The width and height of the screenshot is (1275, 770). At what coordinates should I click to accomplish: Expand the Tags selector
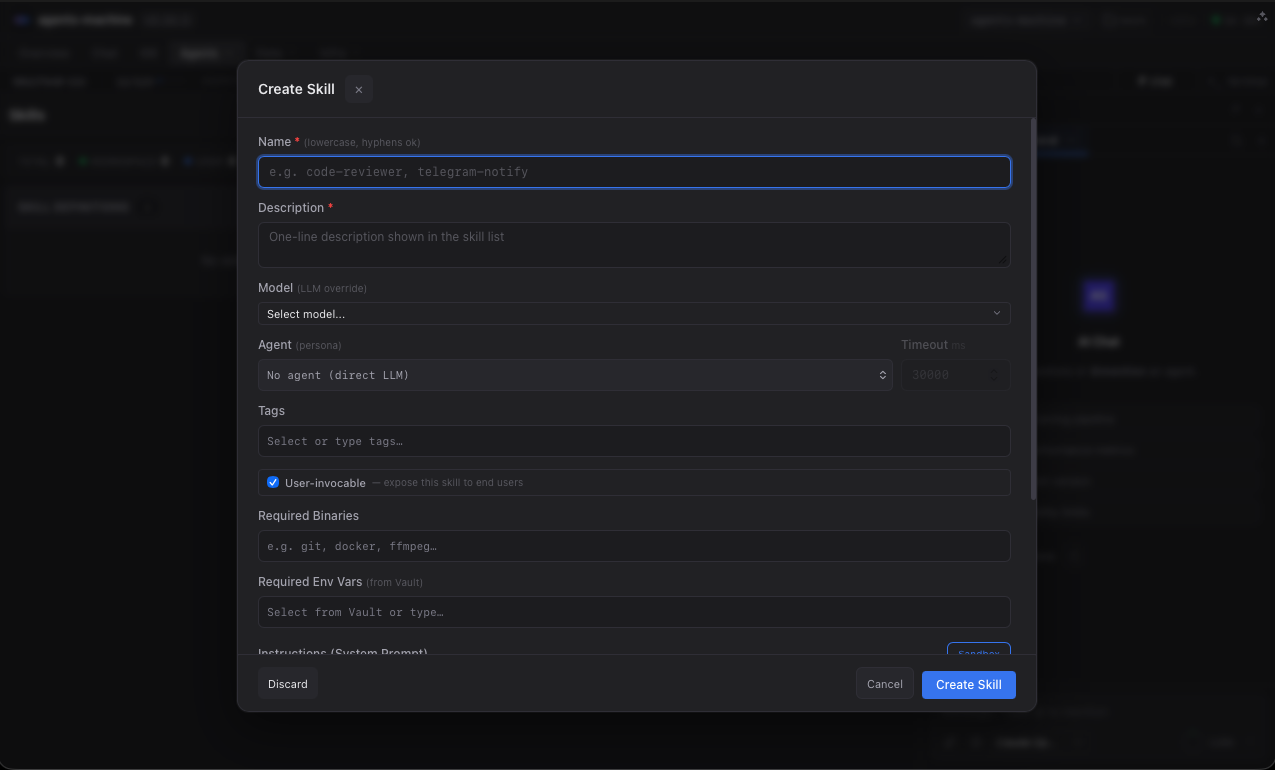[x=634, y=441]
